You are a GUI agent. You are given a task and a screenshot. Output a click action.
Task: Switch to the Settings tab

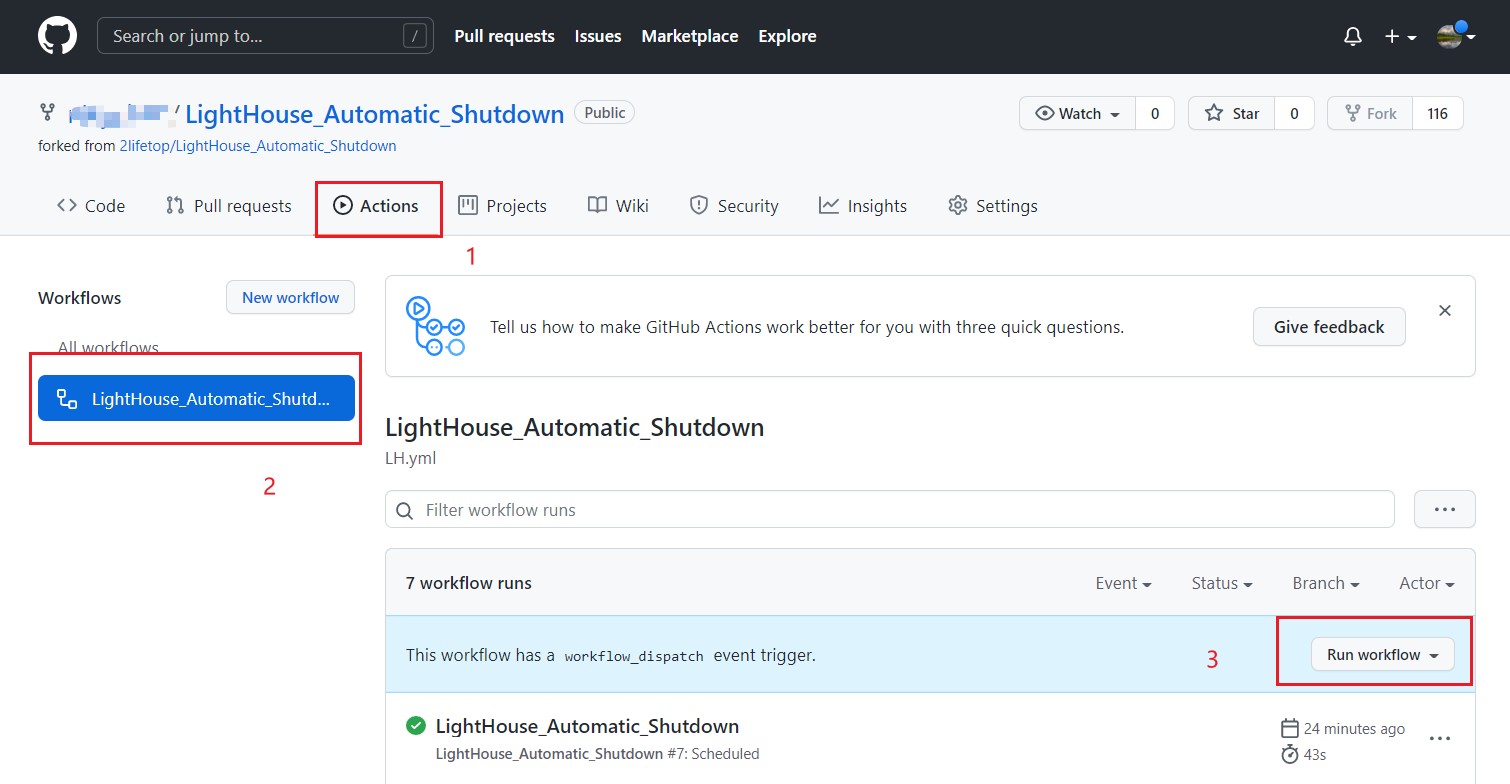(993, 206)
